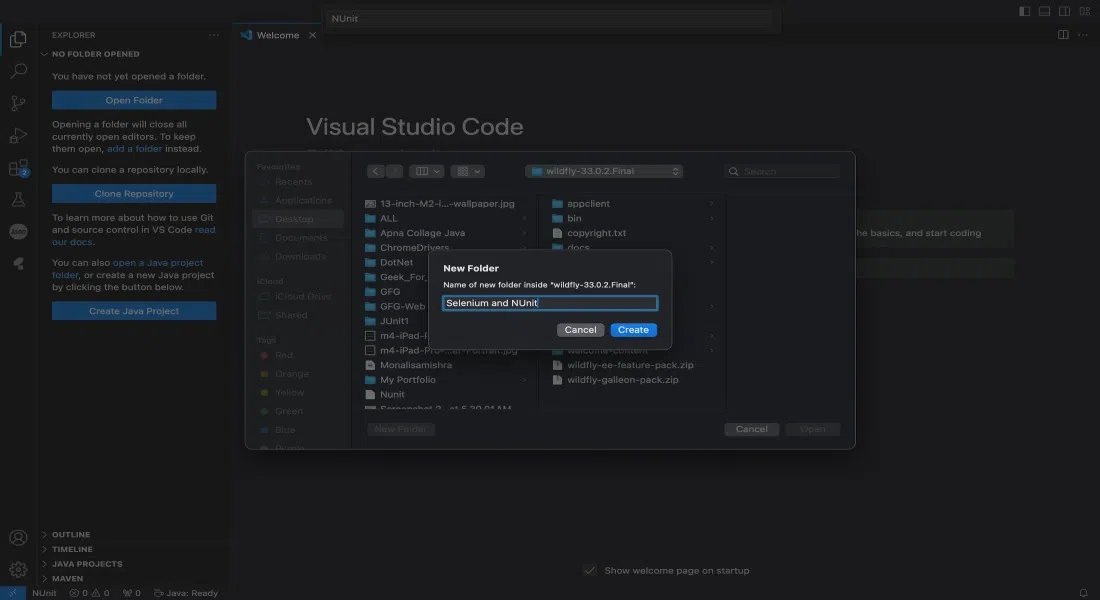Click the split editor icon
Screen dimensions: 1100x600
click(x=1064, y=35)
